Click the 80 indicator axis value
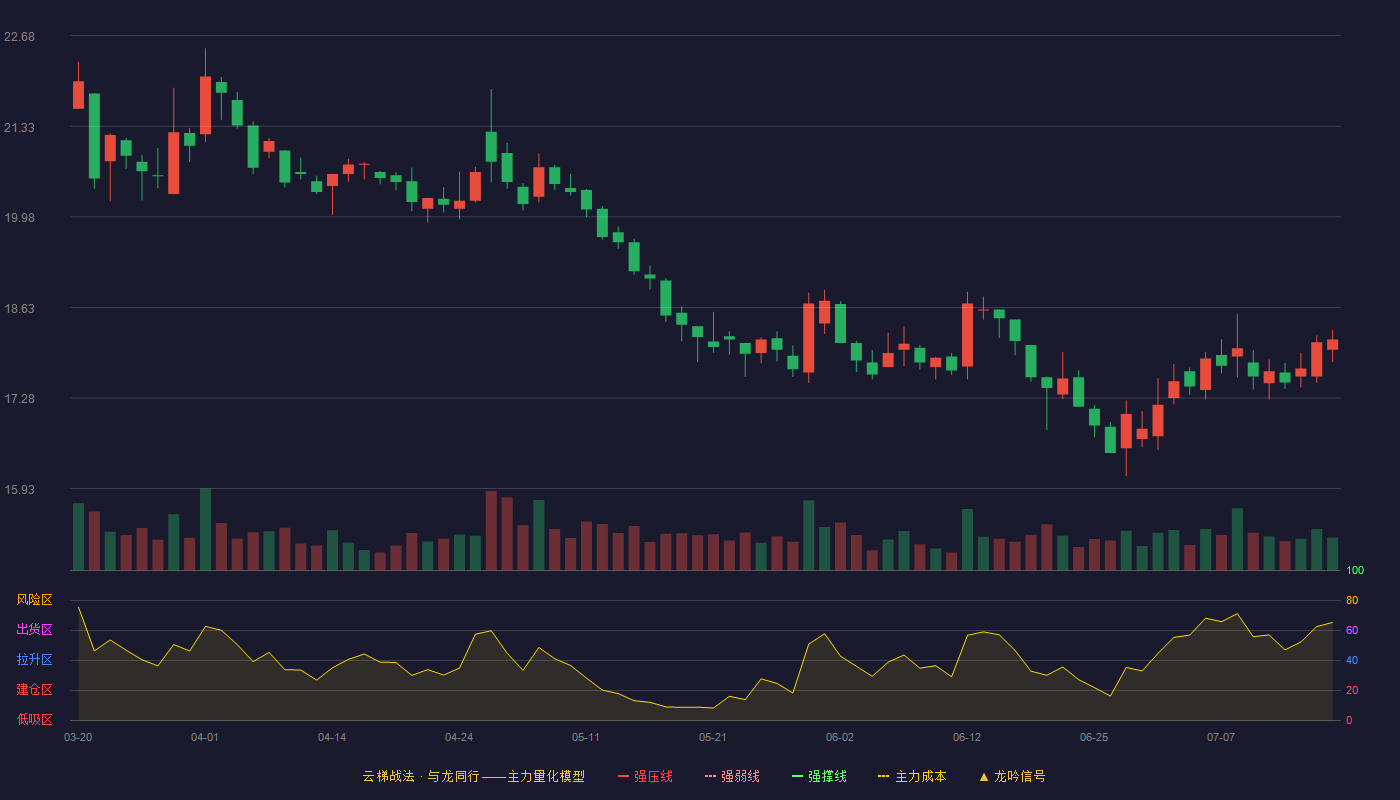This screenshot has width=1400, height=800. click(1352, 600)
